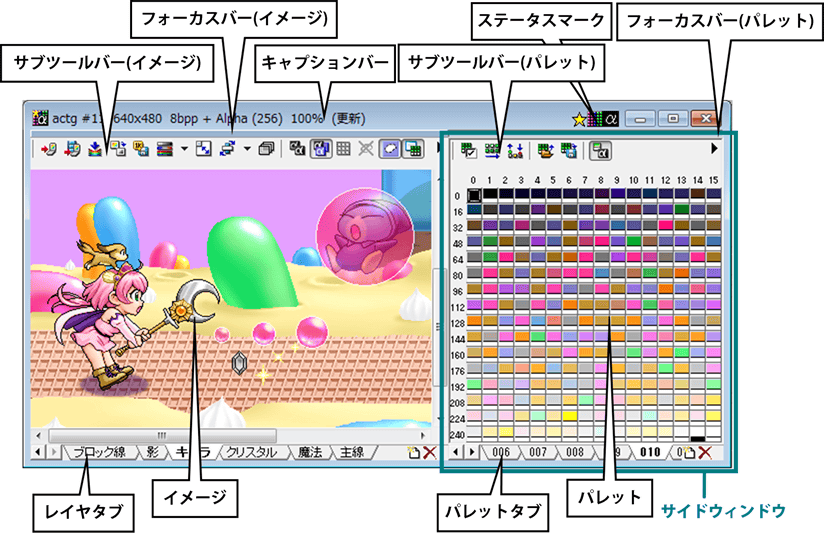824x533 pixels.
Task: Click the gray crystal gem in the image
Action: (x=239, y=363)
